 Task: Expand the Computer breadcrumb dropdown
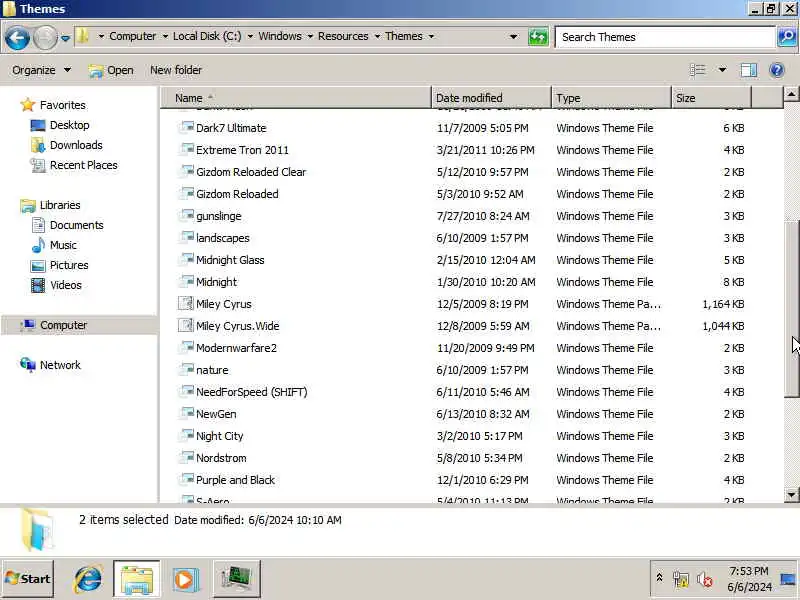(165, 36)
